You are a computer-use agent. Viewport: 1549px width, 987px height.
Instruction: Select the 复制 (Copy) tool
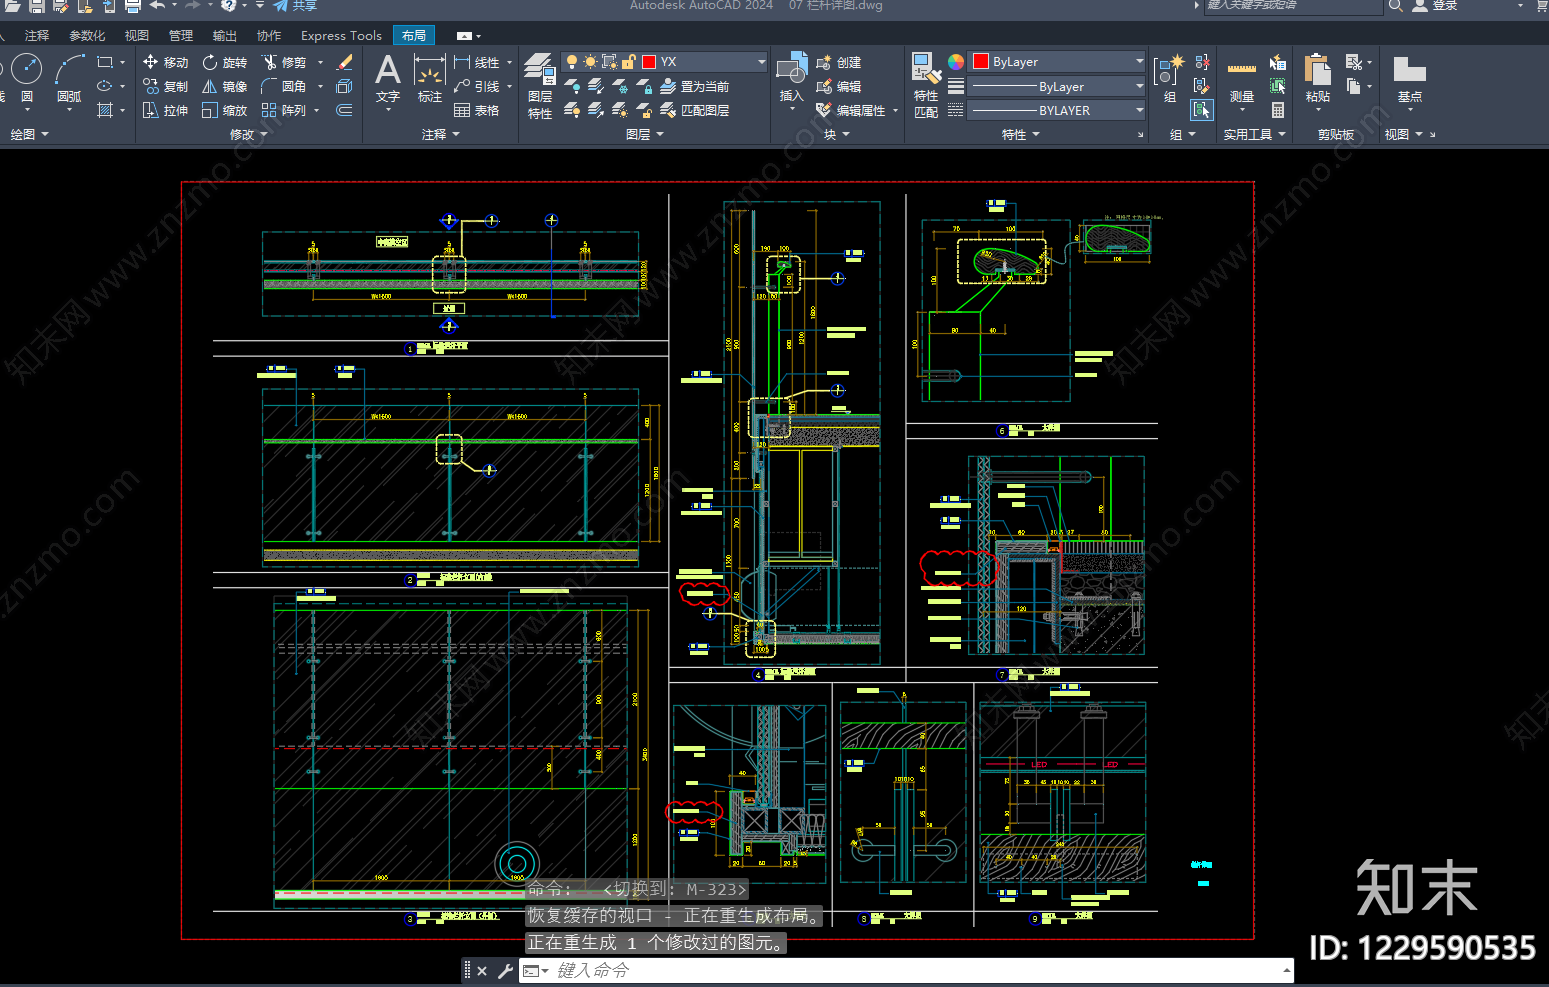click(165, 86)
